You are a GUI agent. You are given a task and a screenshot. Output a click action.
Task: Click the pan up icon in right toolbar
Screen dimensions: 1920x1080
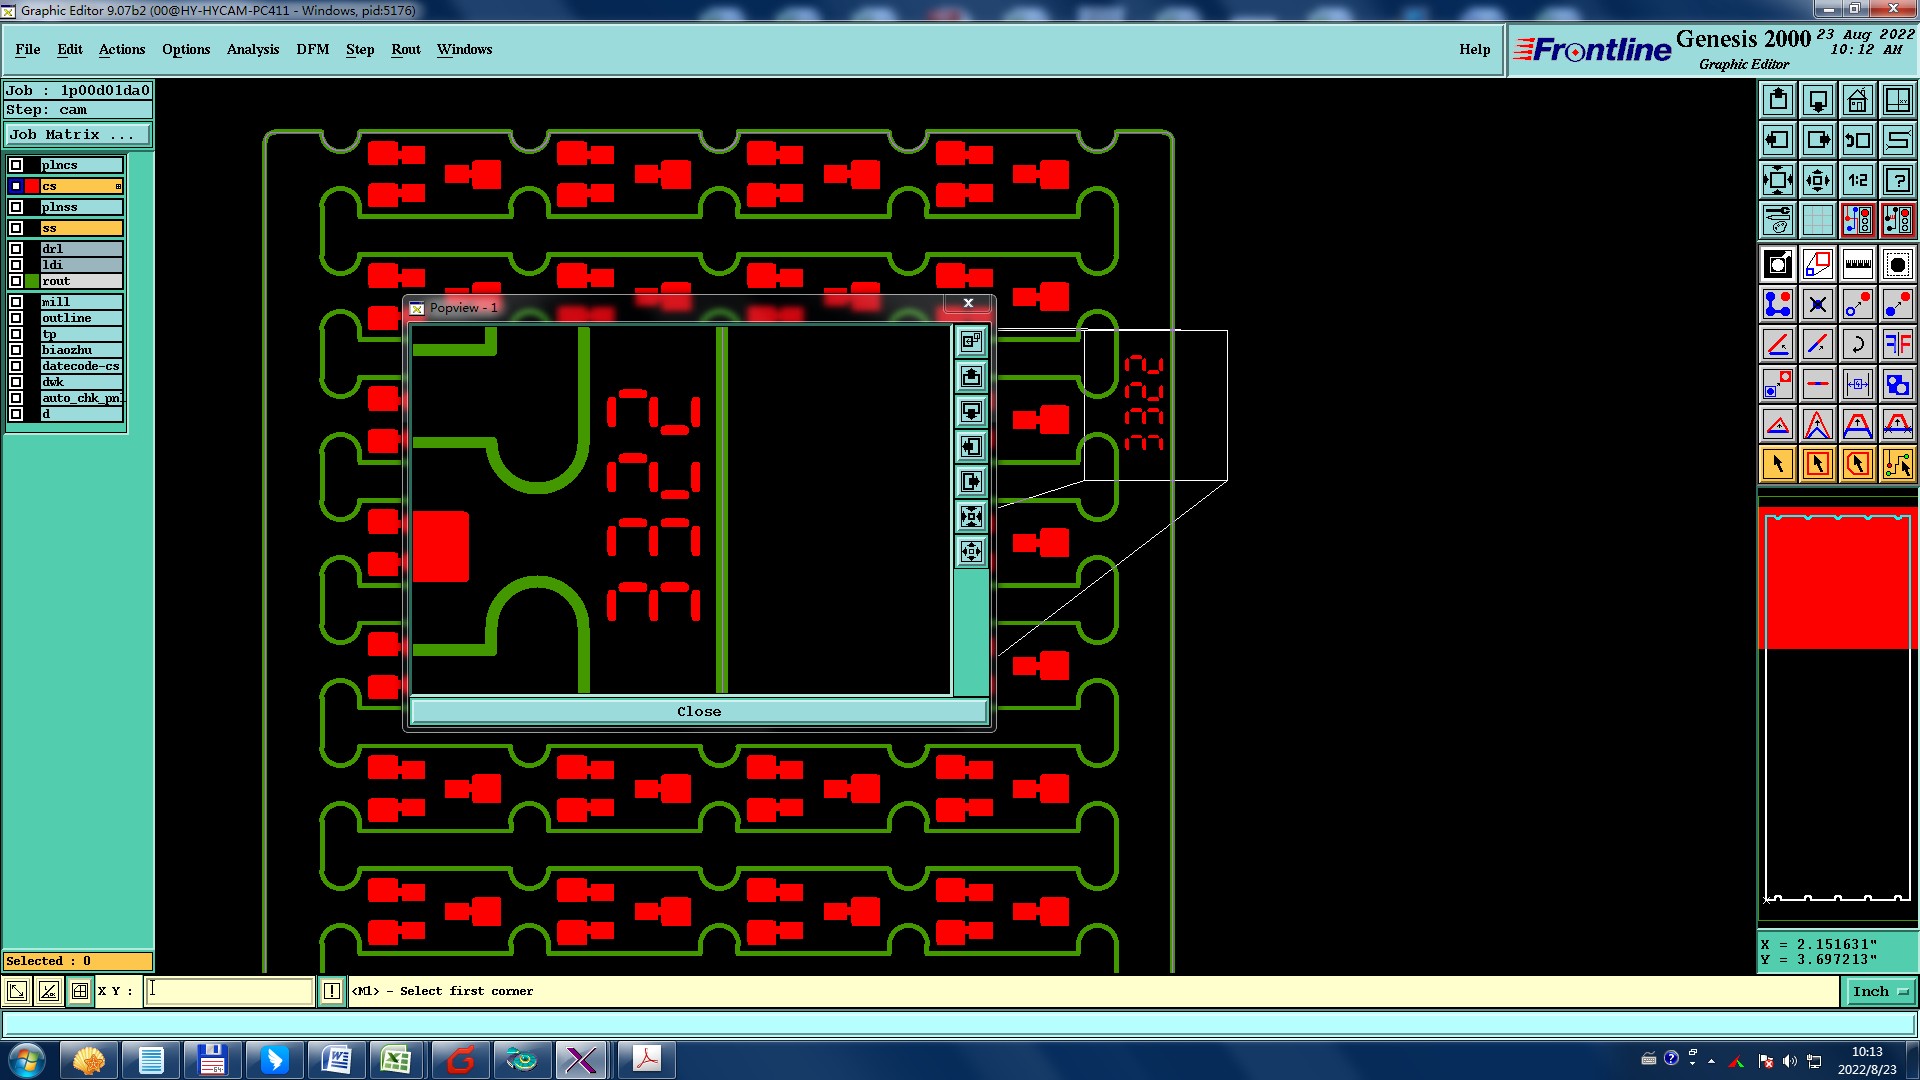pyautogui.click(x=1778, y=100)
